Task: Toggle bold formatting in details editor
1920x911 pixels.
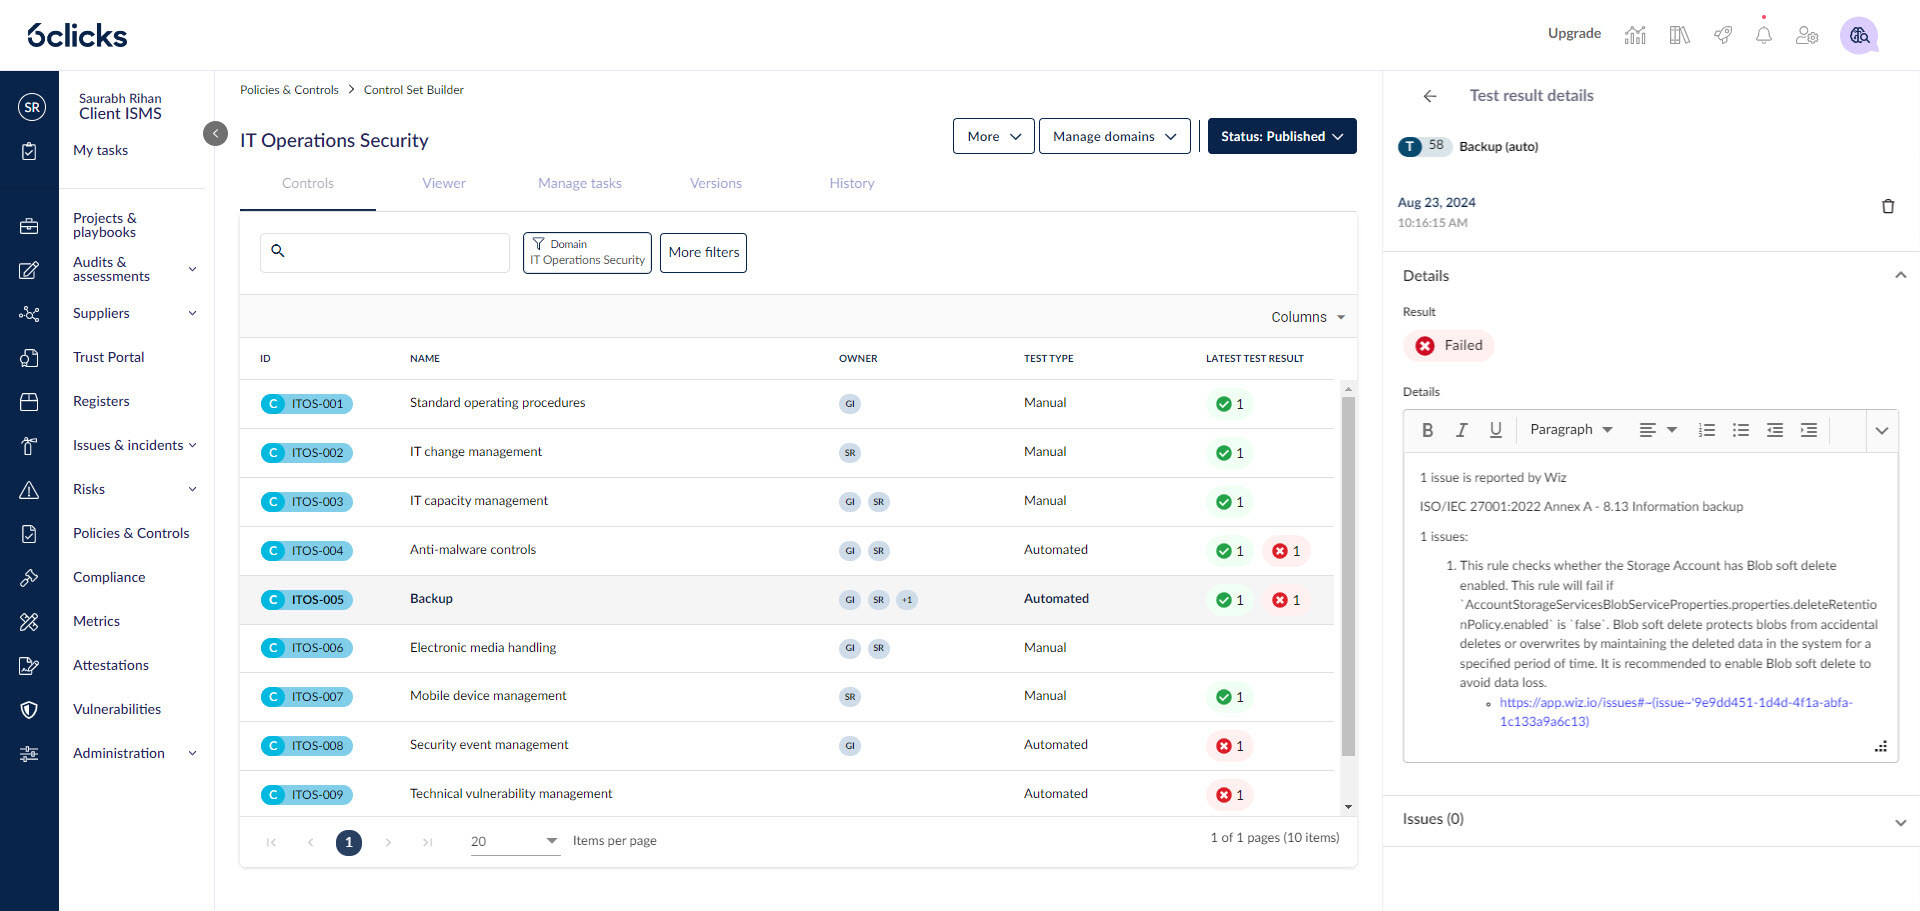Action: point(1427,430)
